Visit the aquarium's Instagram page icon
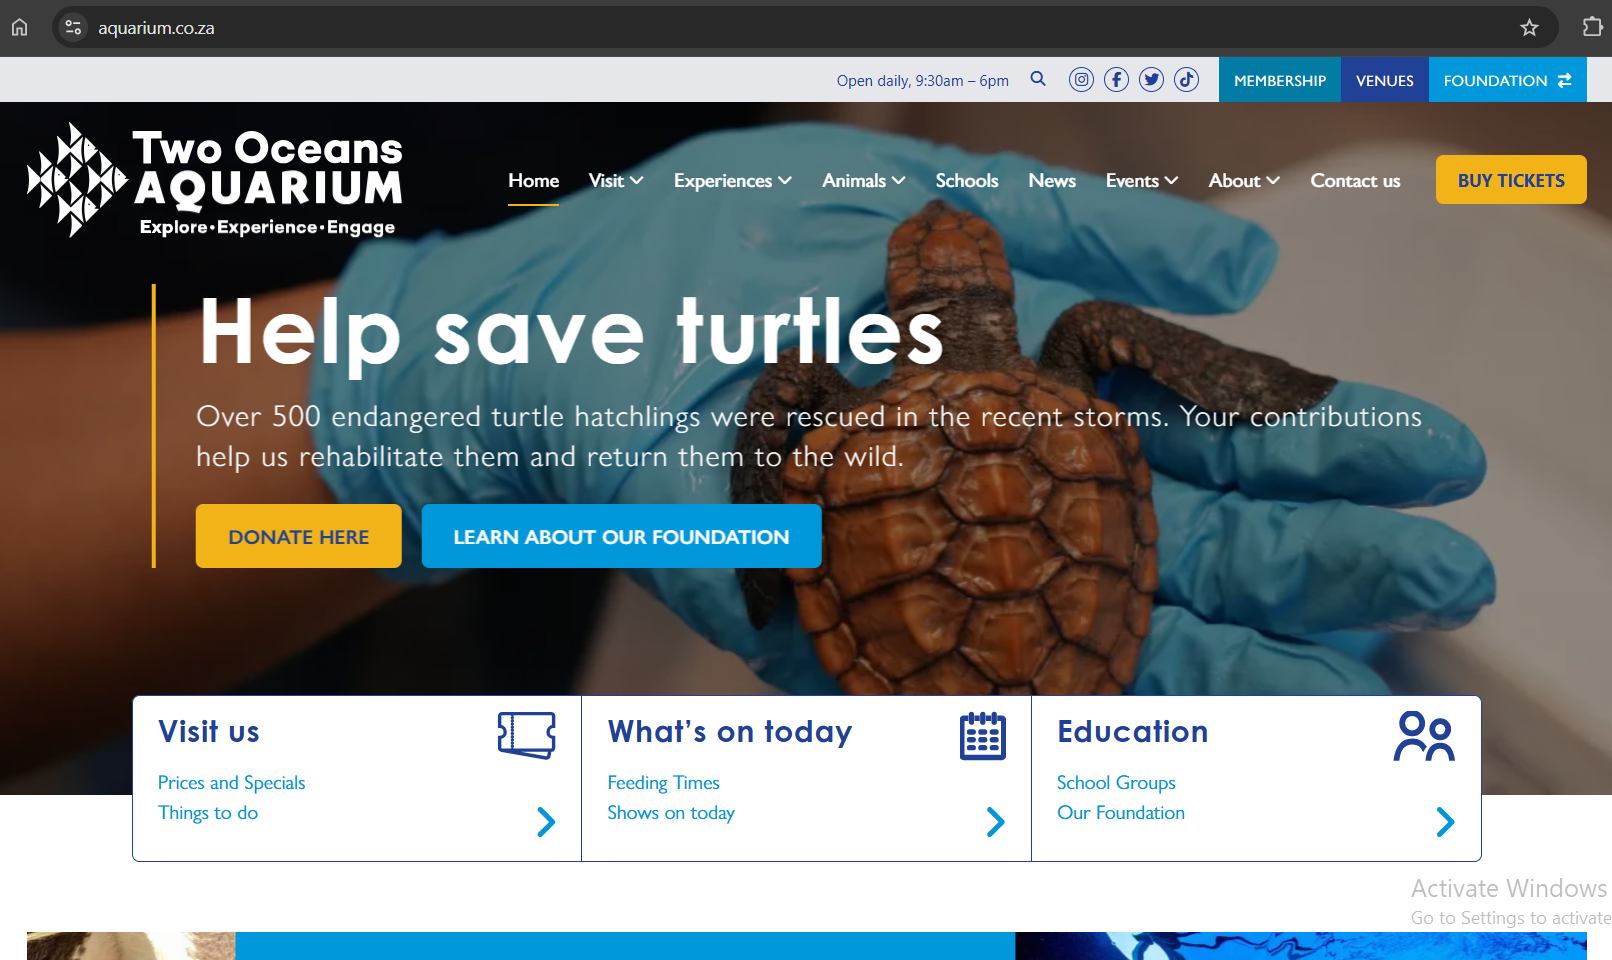1612x960 pixels. [x=1081, y=80]
